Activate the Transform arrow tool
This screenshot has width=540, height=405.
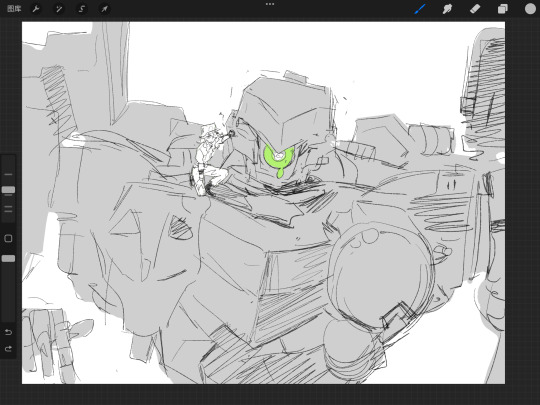(104, 9)
